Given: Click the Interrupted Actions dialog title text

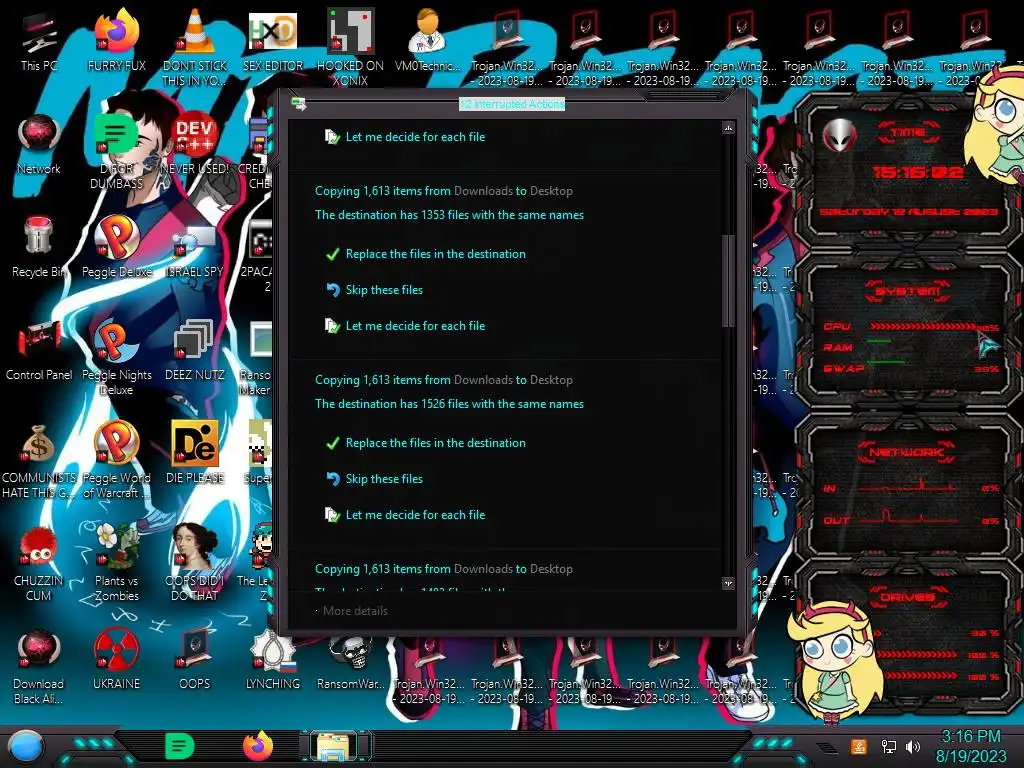Looking at the screenshot, I should (512, 104).
